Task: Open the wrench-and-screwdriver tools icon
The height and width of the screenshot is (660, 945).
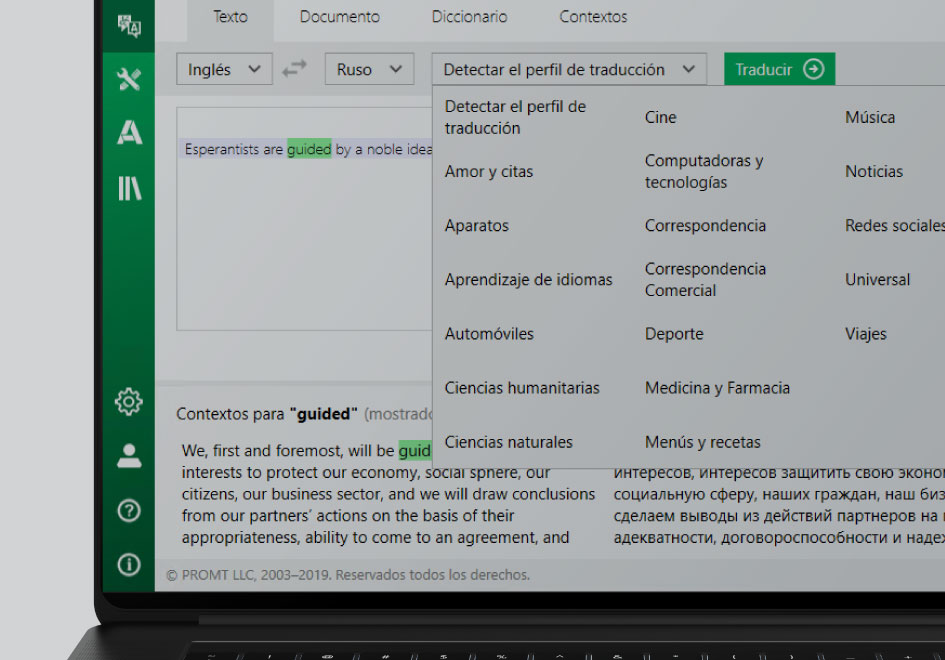Action: [x=129, y=79]
